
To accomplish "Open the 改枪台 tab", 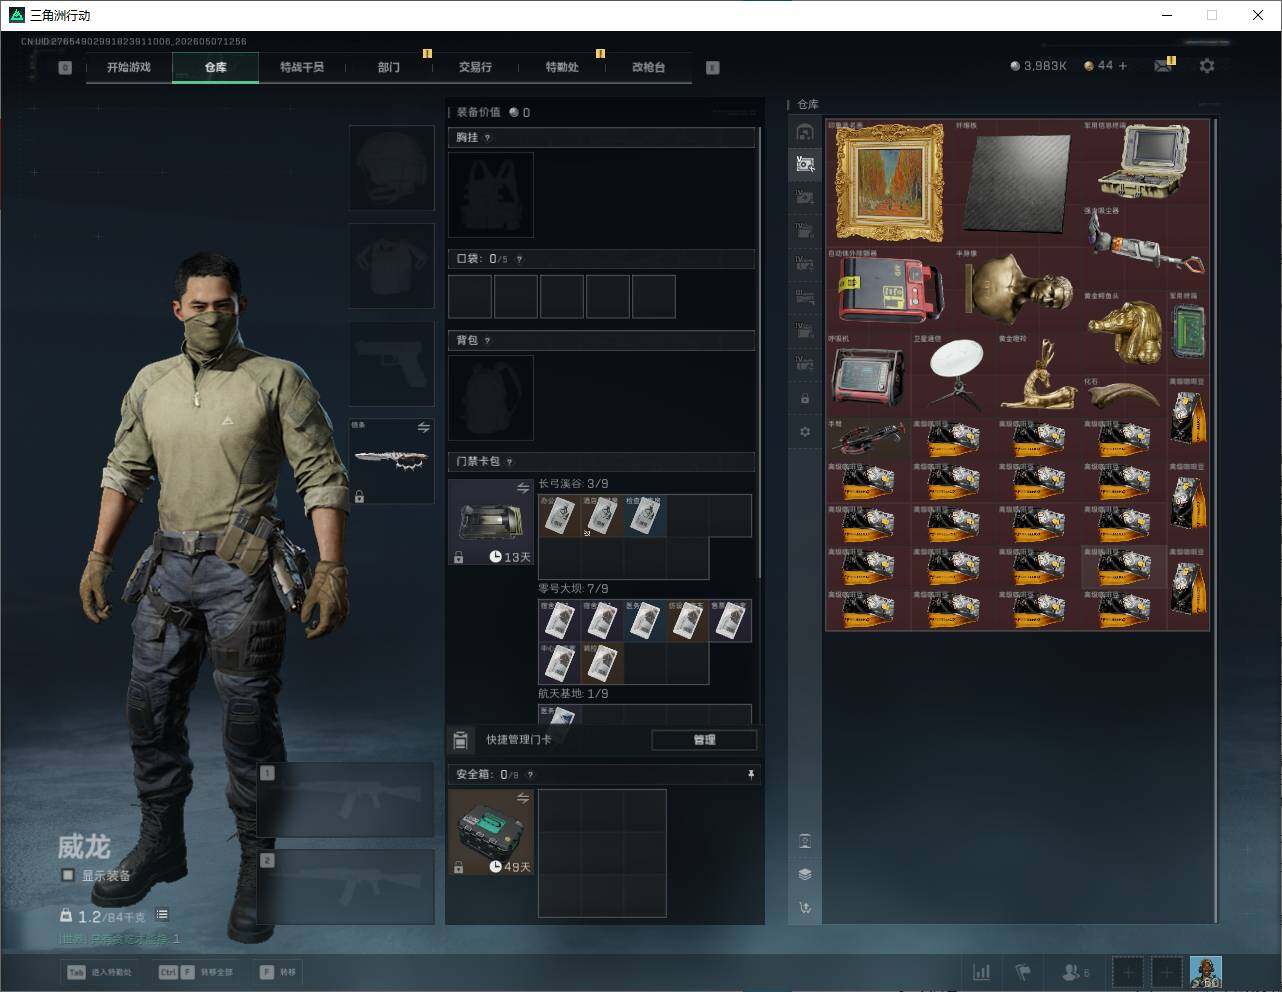I will [x=648, y=67].
